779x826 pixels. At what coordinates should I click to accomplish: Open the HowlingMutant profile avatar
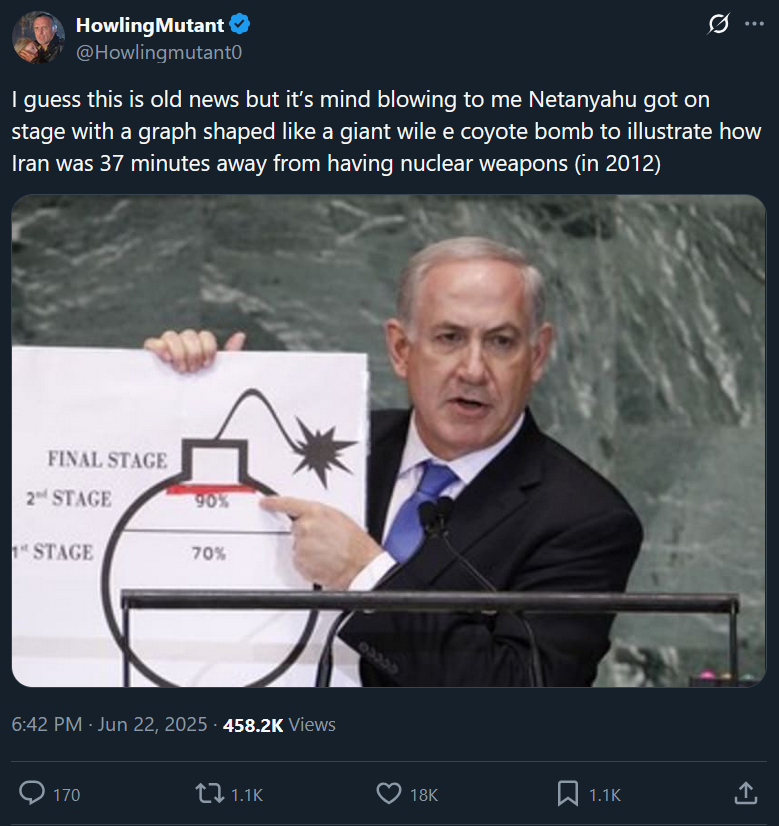click(38, 38)
